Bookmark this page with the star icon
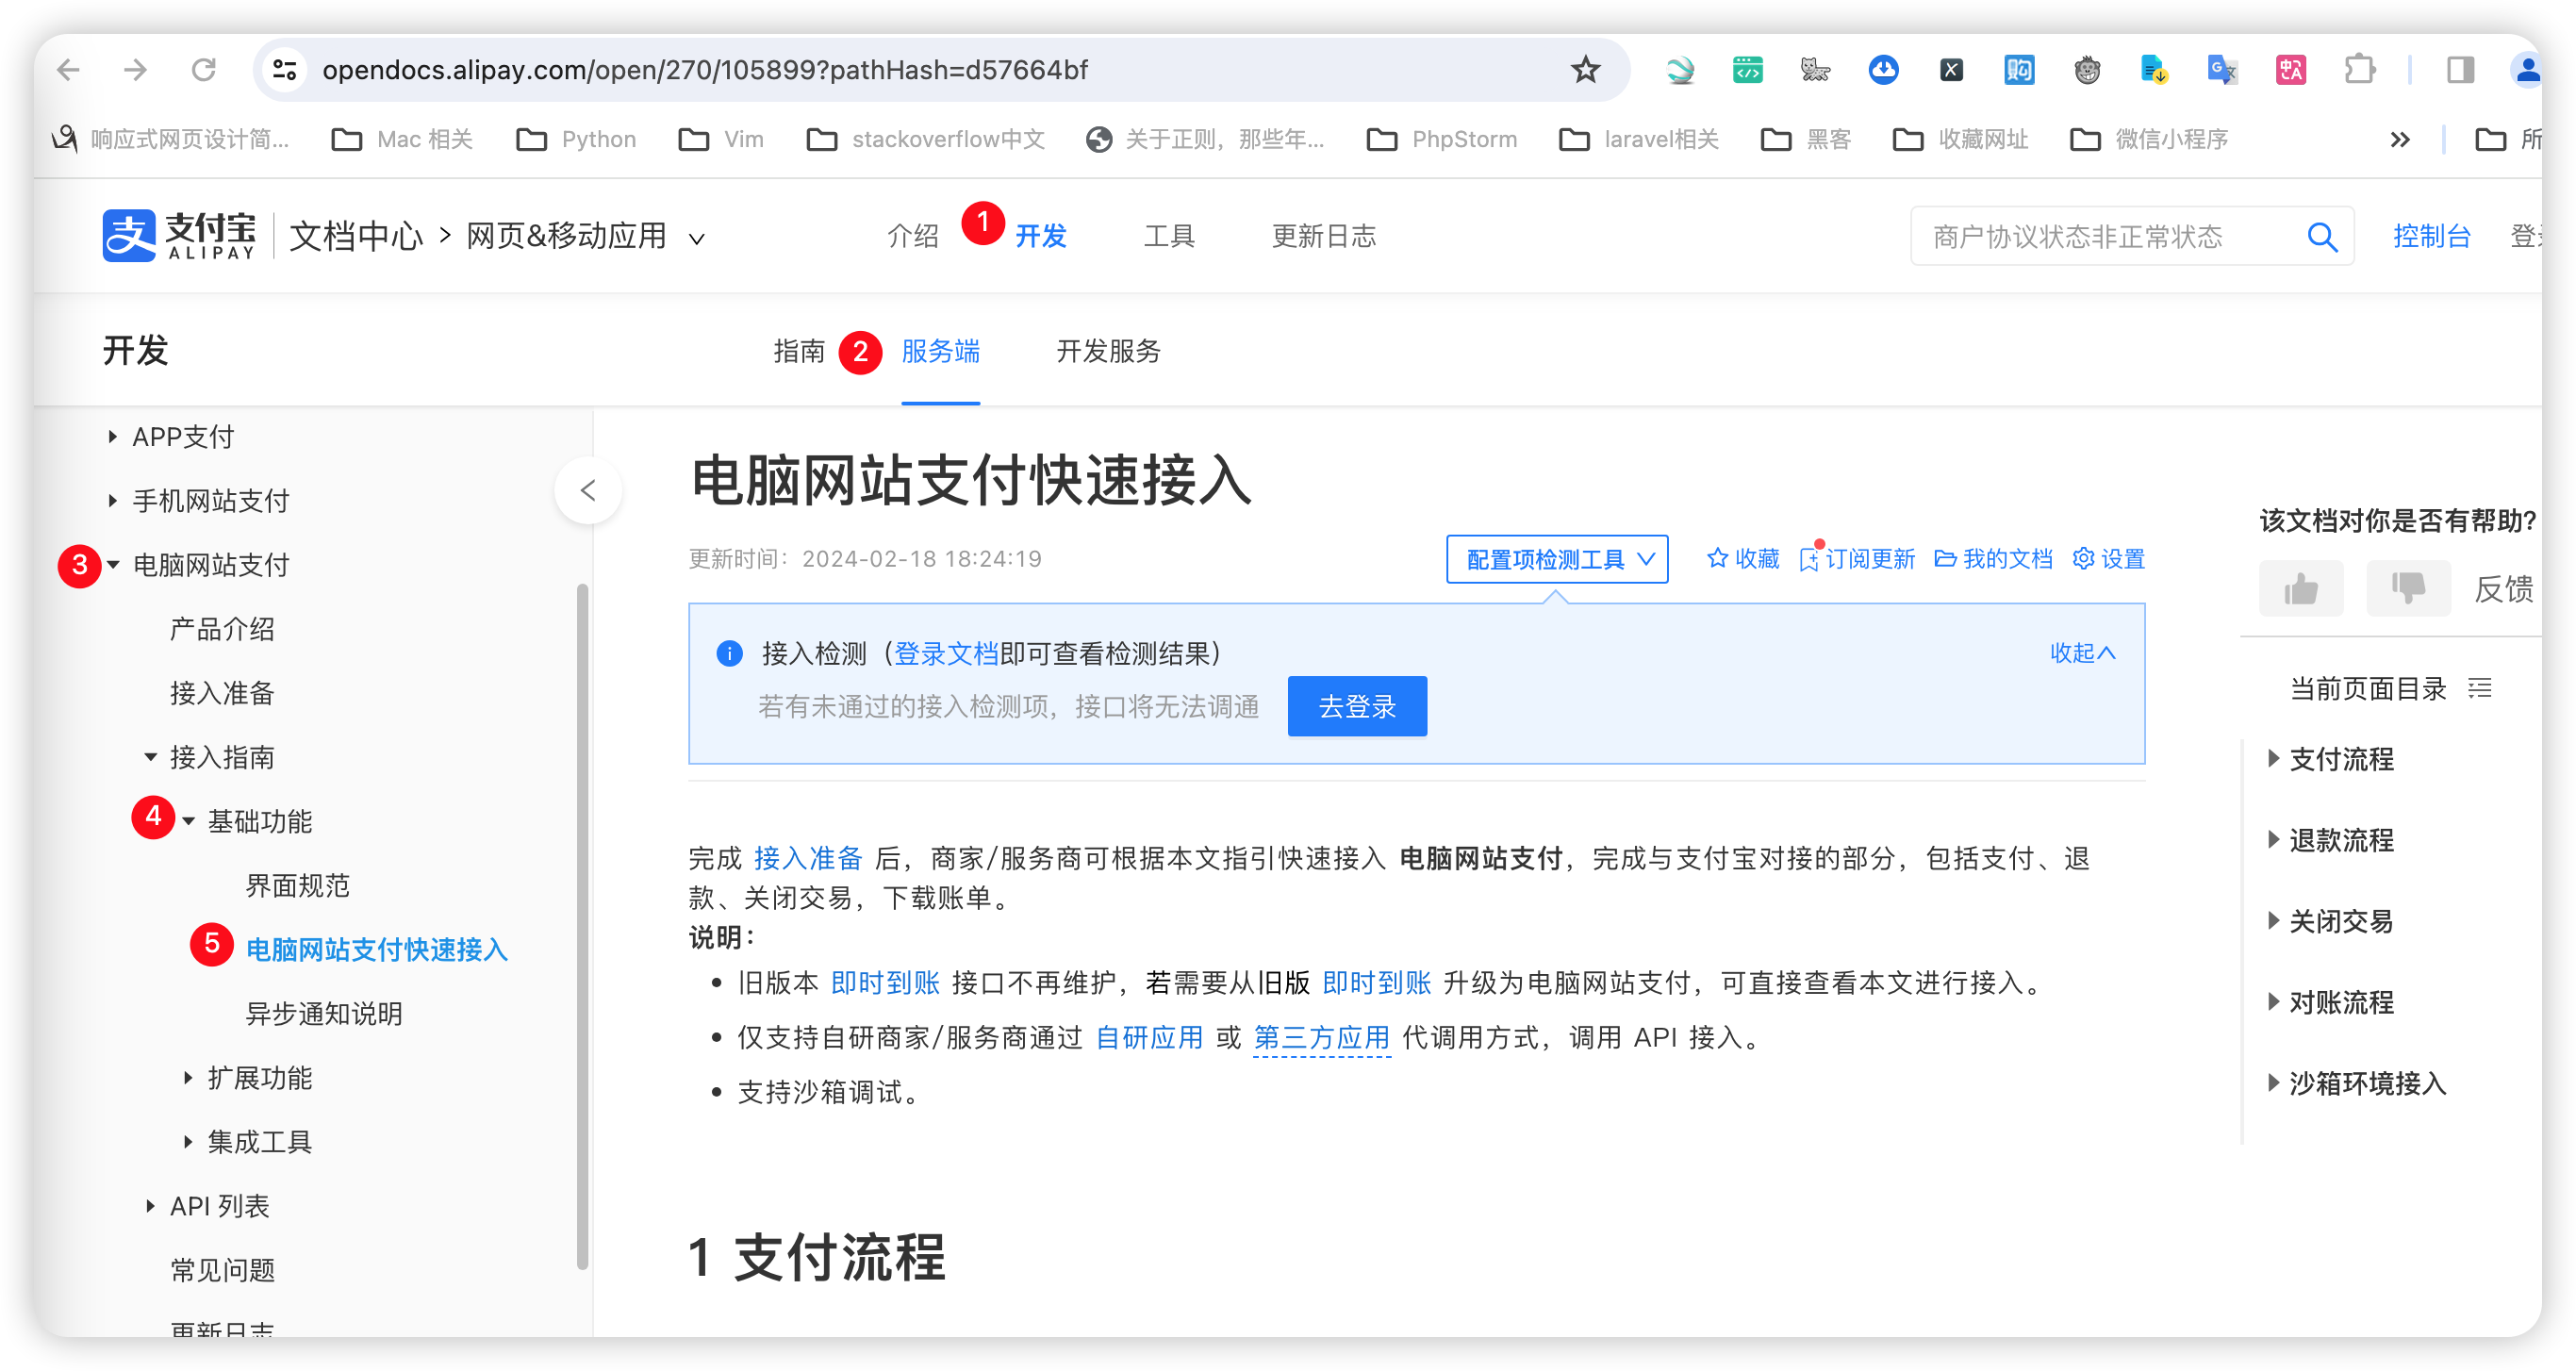 1585,70
